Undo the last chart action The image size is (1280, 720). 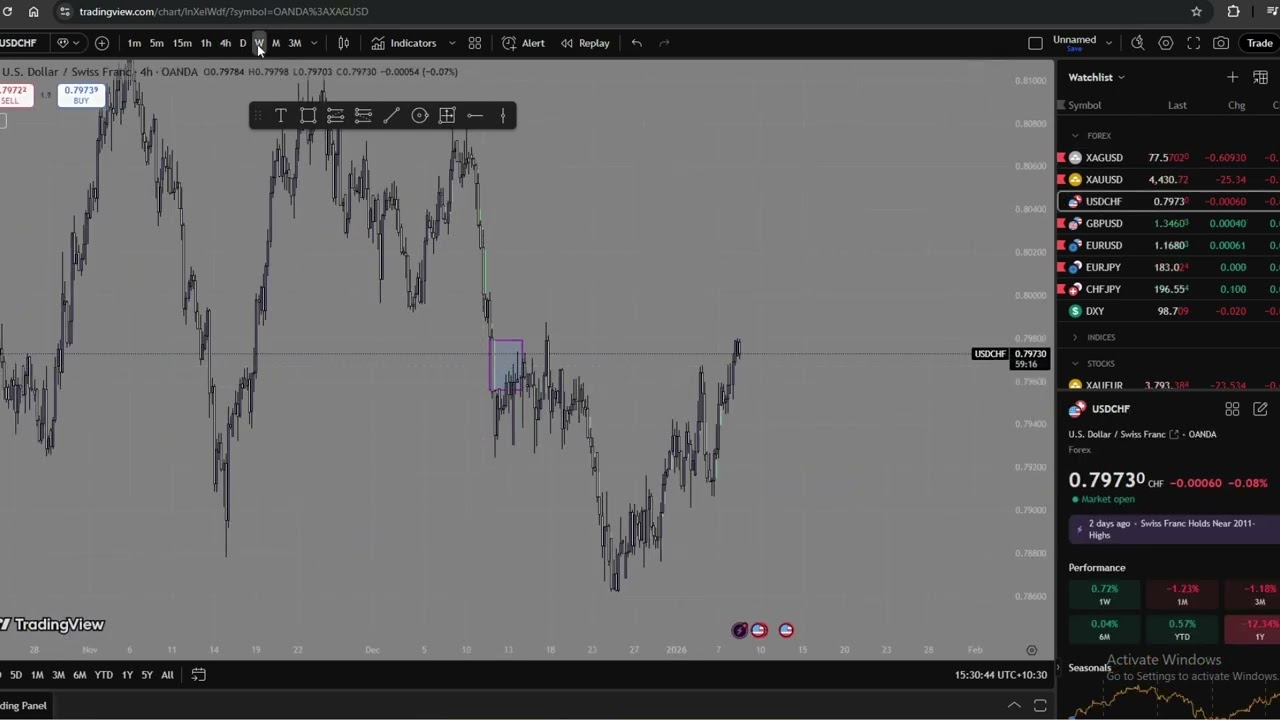coord(637,43)
